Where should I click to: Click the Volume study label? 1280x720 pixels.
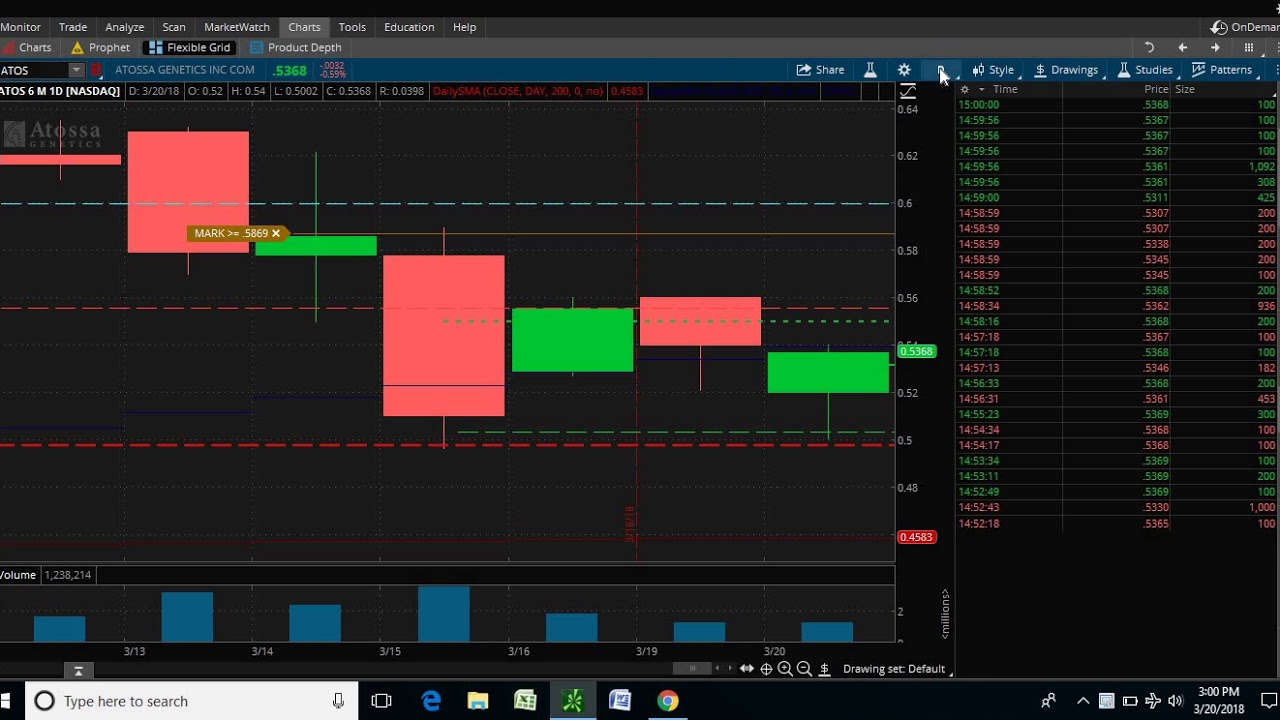point(18,575)
